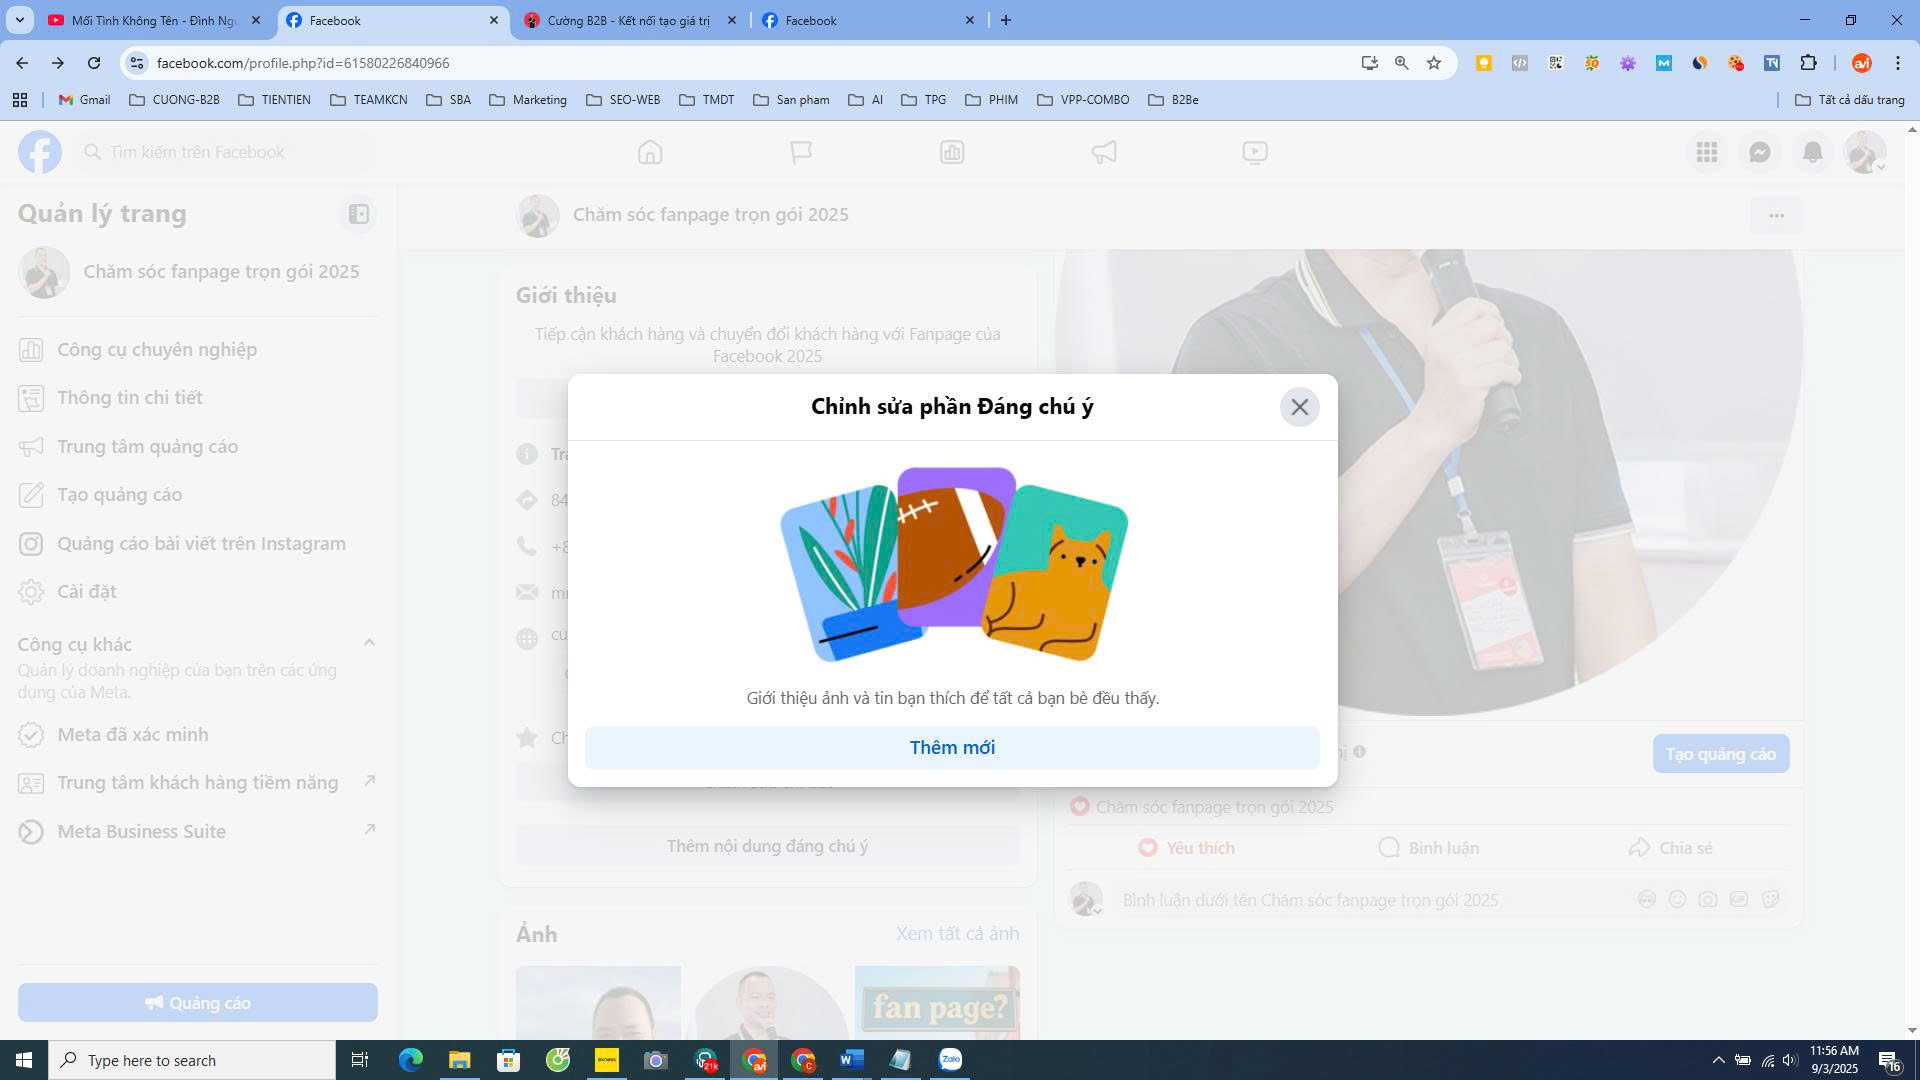
Task: Open the Pages flag icon in top navigation
Action: click(801, 152)
